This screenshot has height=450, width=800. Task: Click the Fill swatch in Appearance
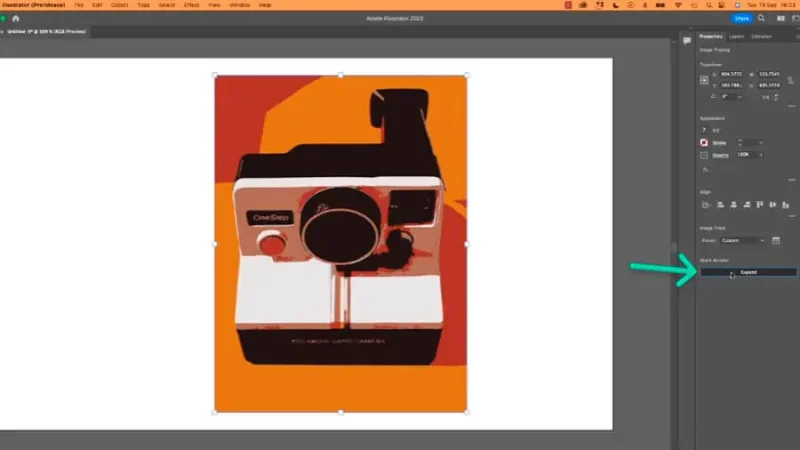click(x=704, y=131)
